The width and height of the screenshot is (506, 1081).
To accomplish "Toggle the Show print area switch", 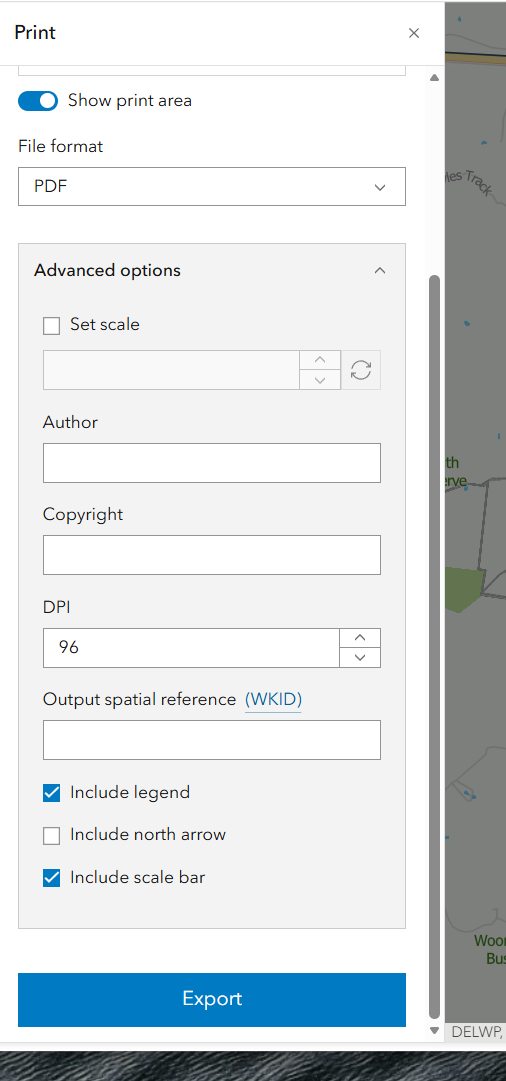I will 38,101.
